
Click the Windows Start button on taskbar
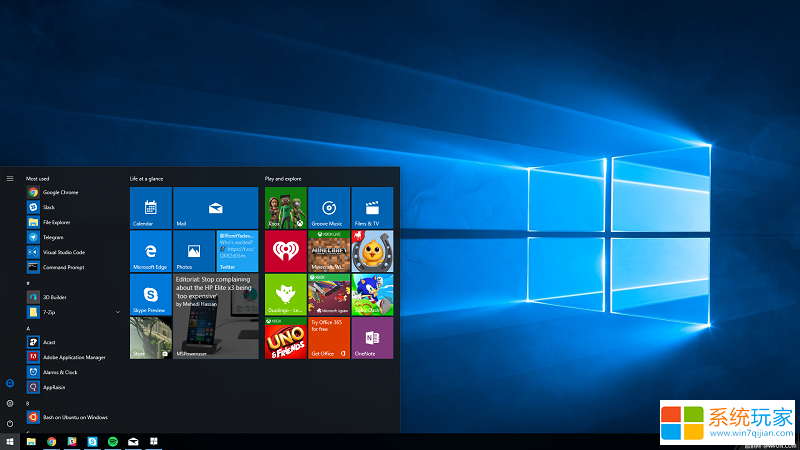pos(10,441)
